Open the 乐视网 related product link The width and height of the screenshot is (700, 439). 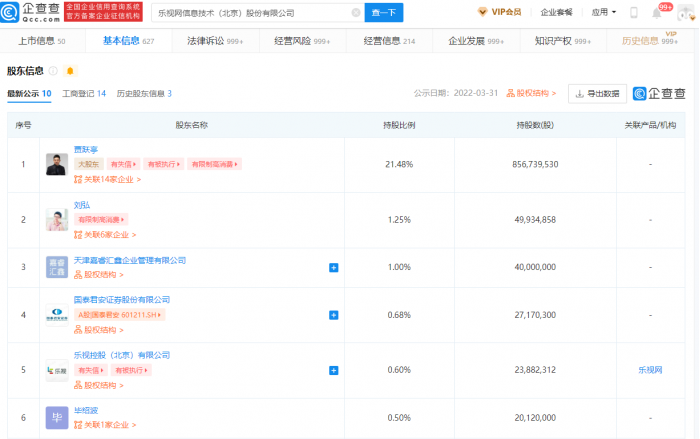point(650,370)
